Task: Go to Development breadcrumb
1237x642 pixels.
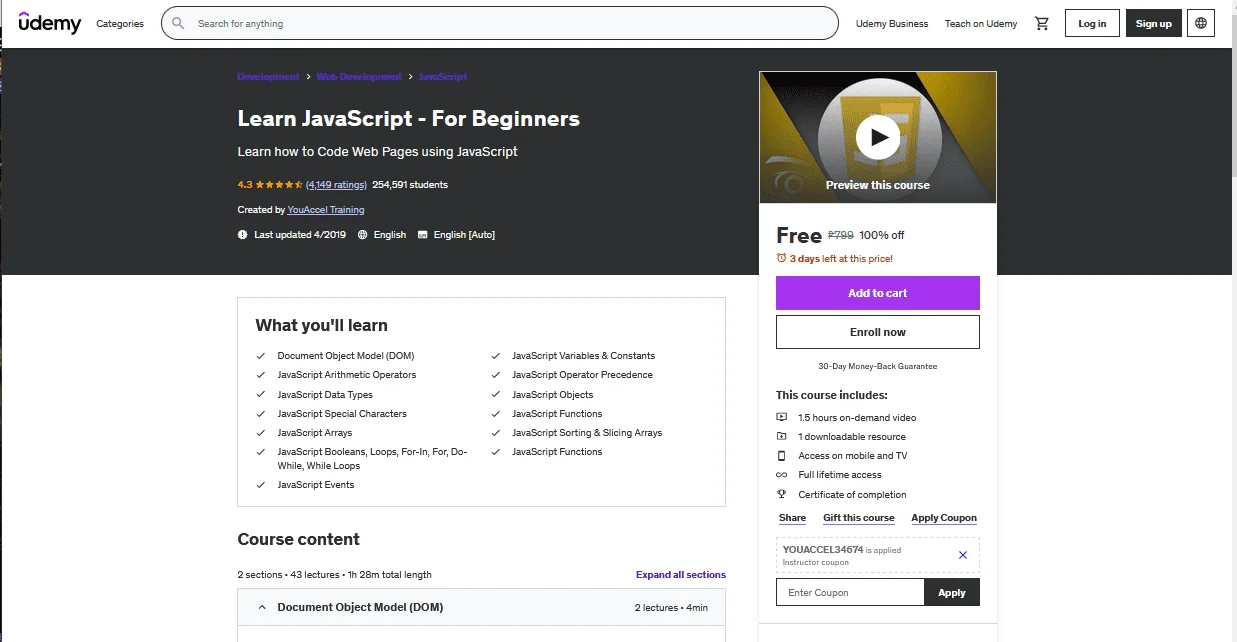Action: click(268, 77)
